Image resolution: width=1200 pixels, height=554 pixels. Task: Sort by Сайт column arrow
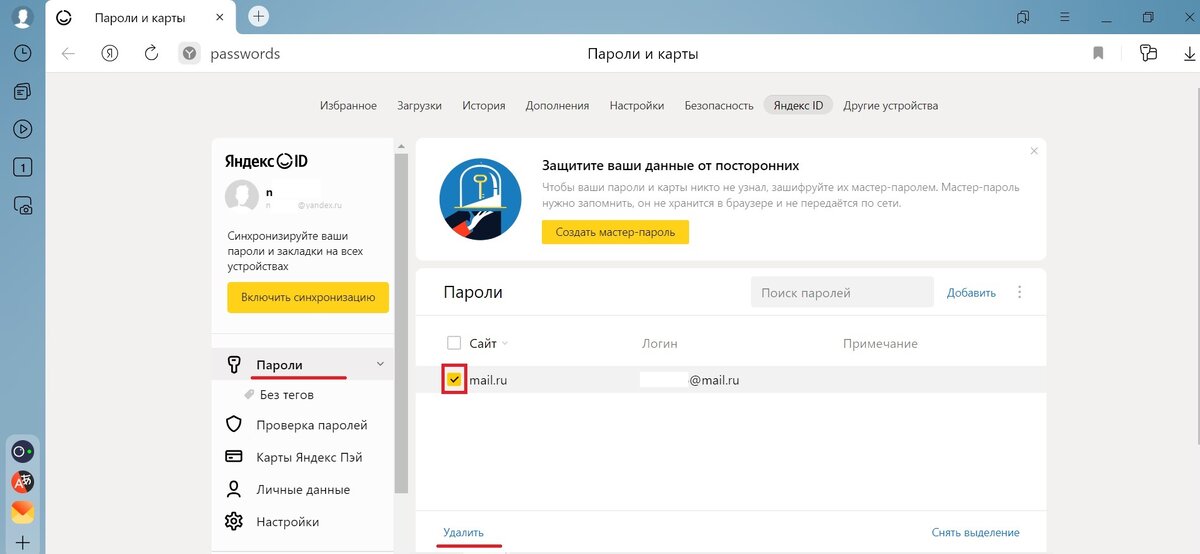tap(505, 343)
